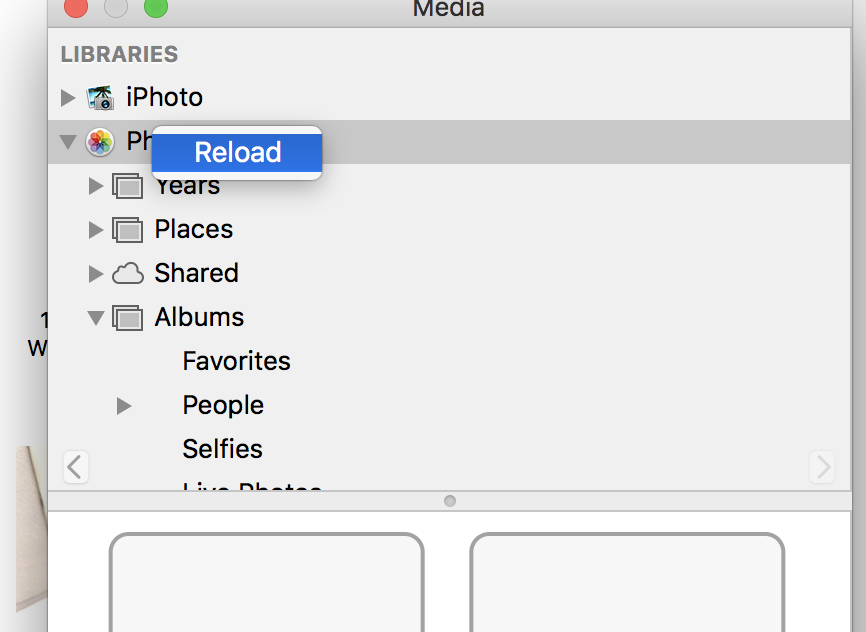
Task: Collapse the Albums group
Action: [x=96, y=318]
